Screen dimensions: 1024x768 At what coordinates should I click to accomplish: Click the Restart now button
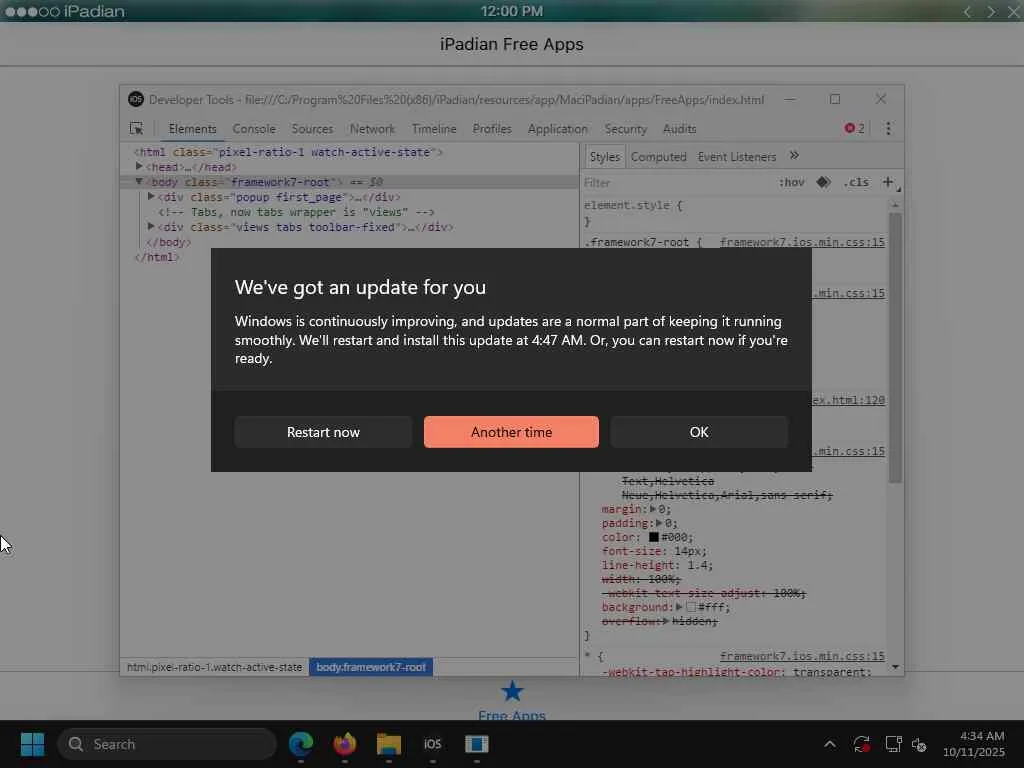323,432
